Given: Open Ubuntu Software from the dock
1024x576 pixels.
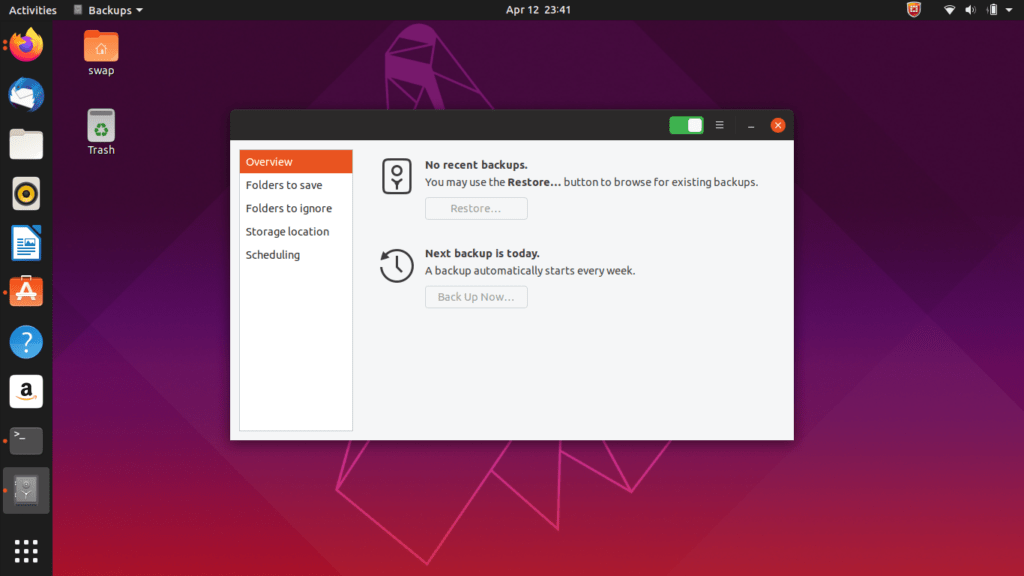Looking at the screenshot, I should [x=25, y=292].
